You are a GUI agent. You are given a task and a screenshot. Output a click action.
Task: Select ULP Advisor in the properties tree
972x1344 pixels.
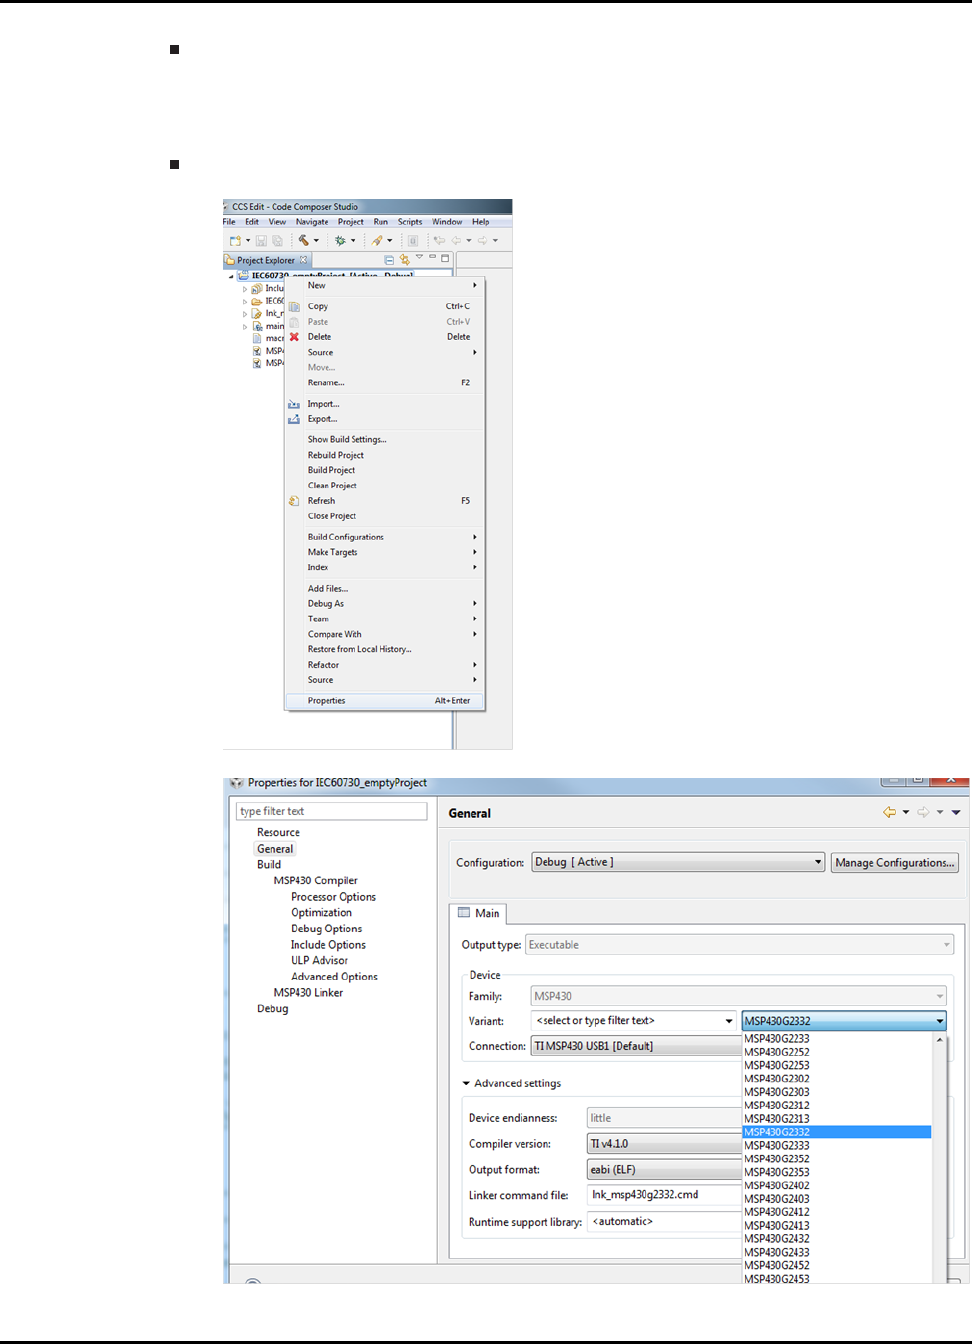[319, 961]
